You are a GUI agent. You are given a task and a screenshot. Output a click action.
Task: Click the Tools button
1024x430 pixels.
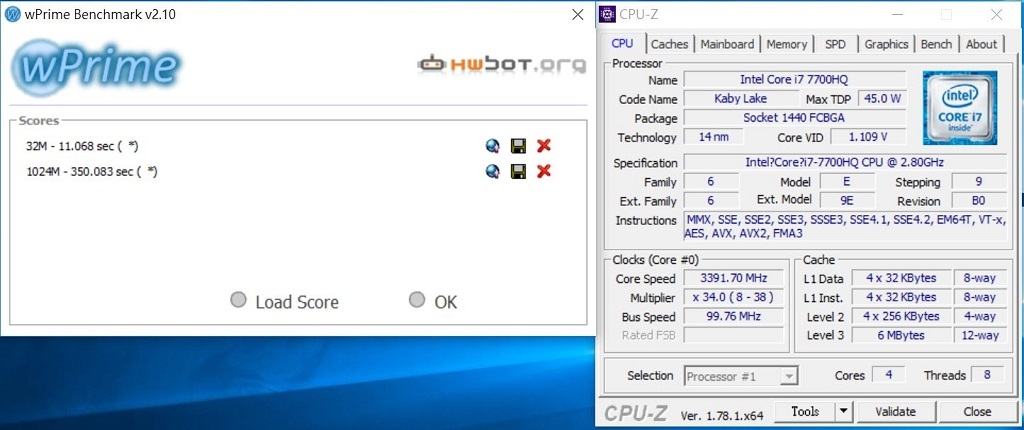[x=805, y=412]
